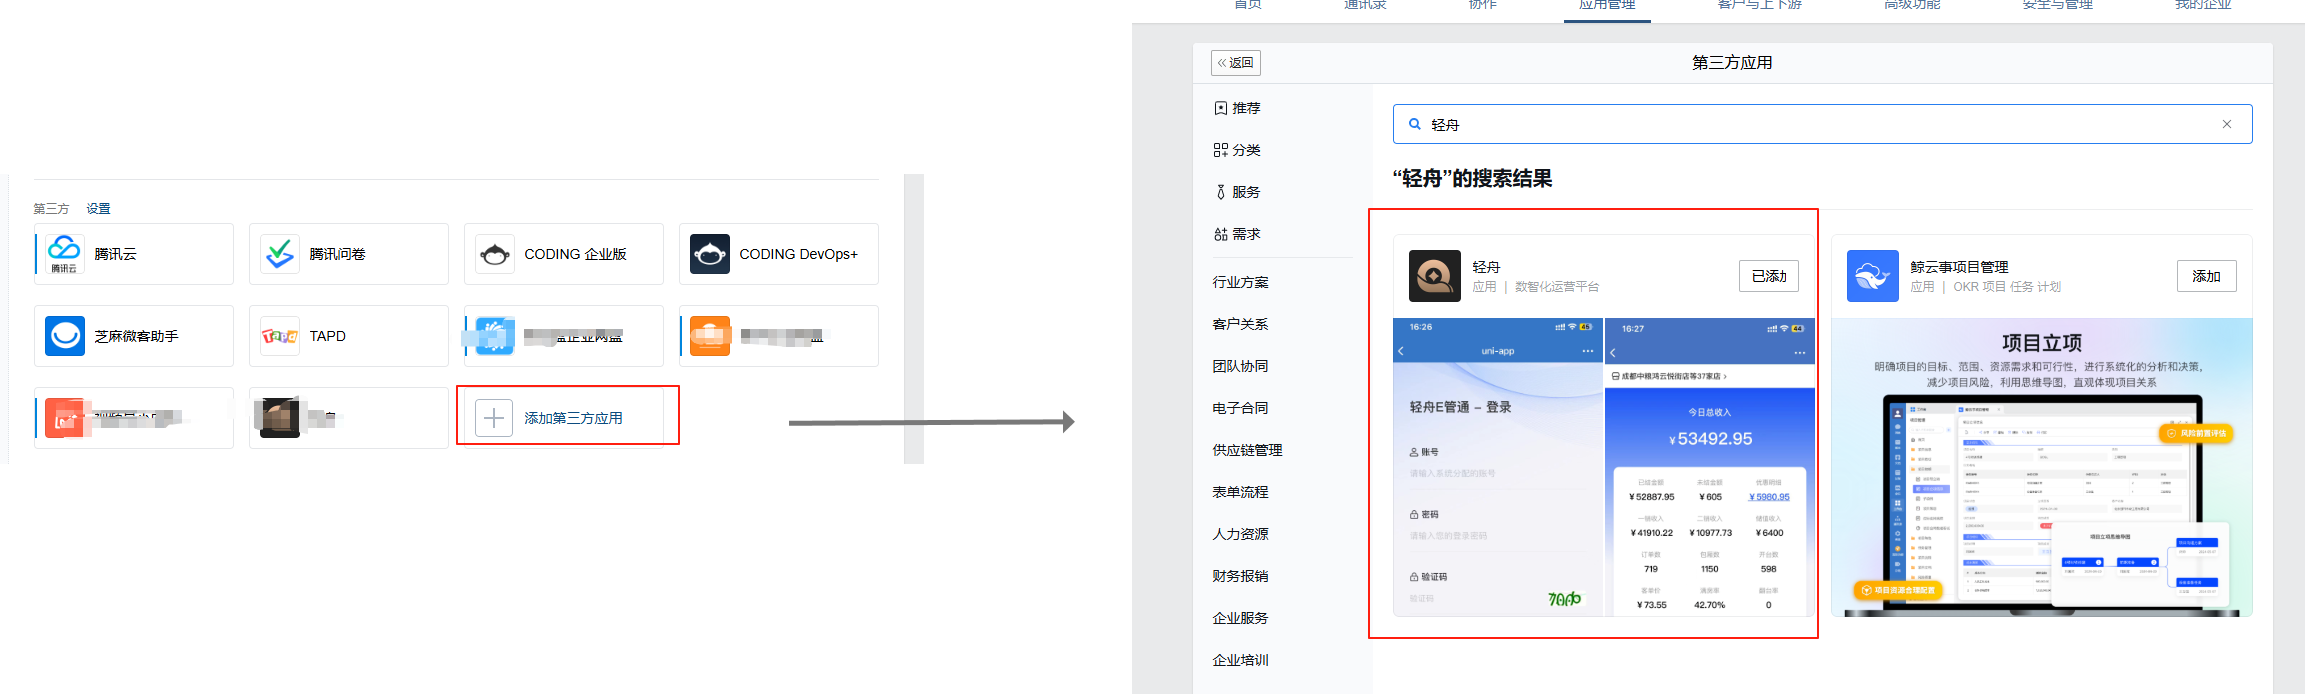2305x694 pixels.
Task: Go back with the 返回 button
Action: [x=1236, y=63]
